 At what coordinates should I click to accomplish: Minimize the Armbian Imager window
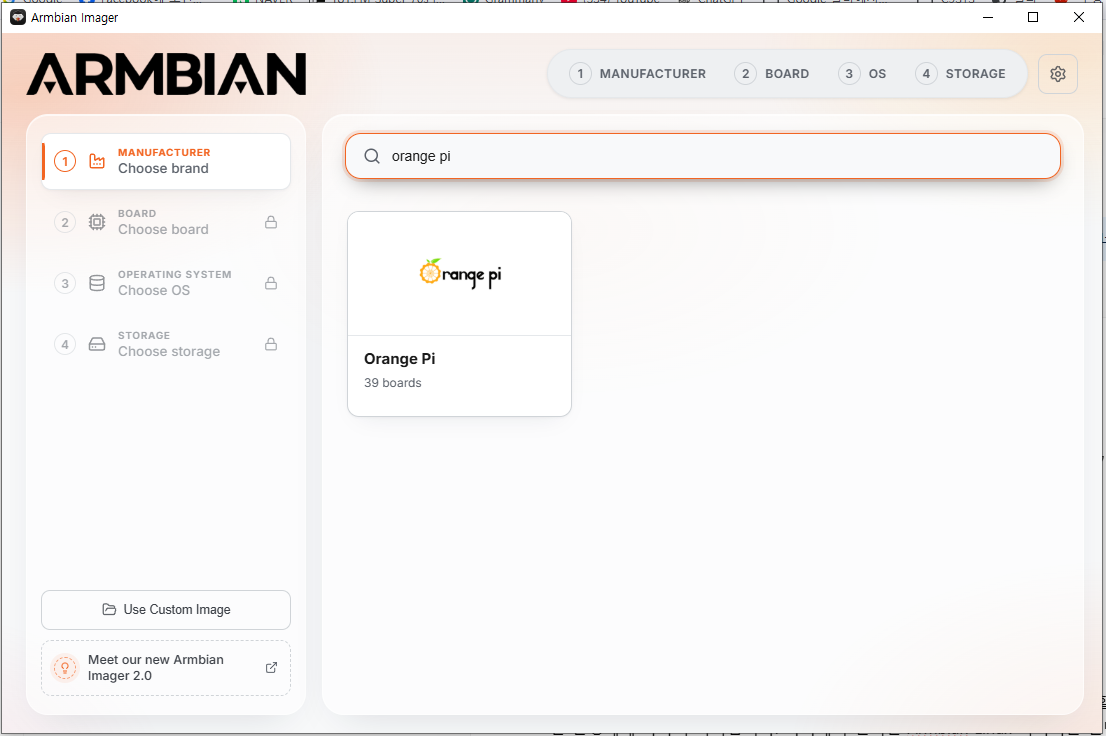coord(988,17)
